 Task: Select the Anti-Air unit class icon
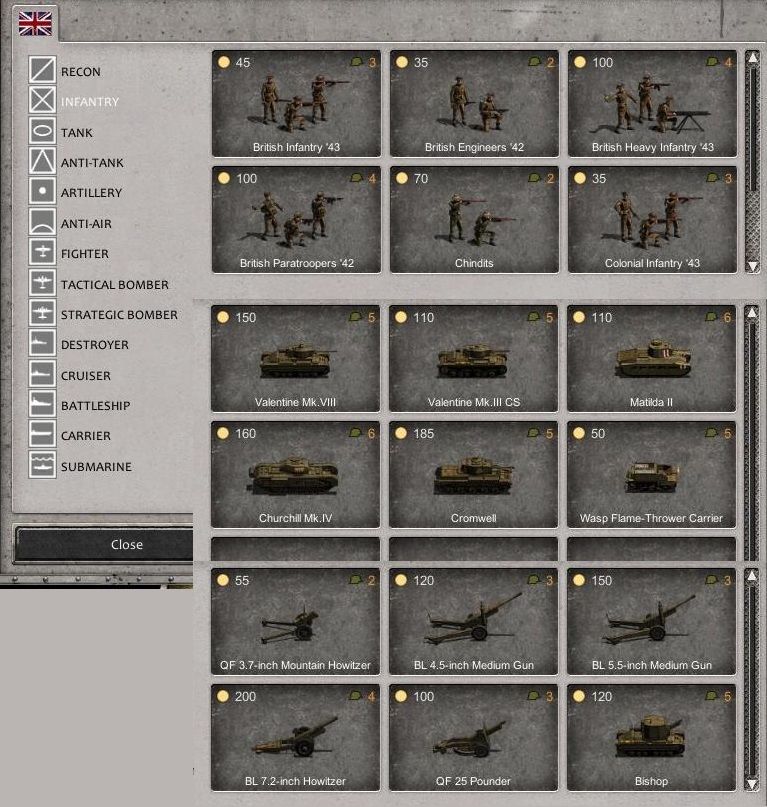[x=42, y=221]
